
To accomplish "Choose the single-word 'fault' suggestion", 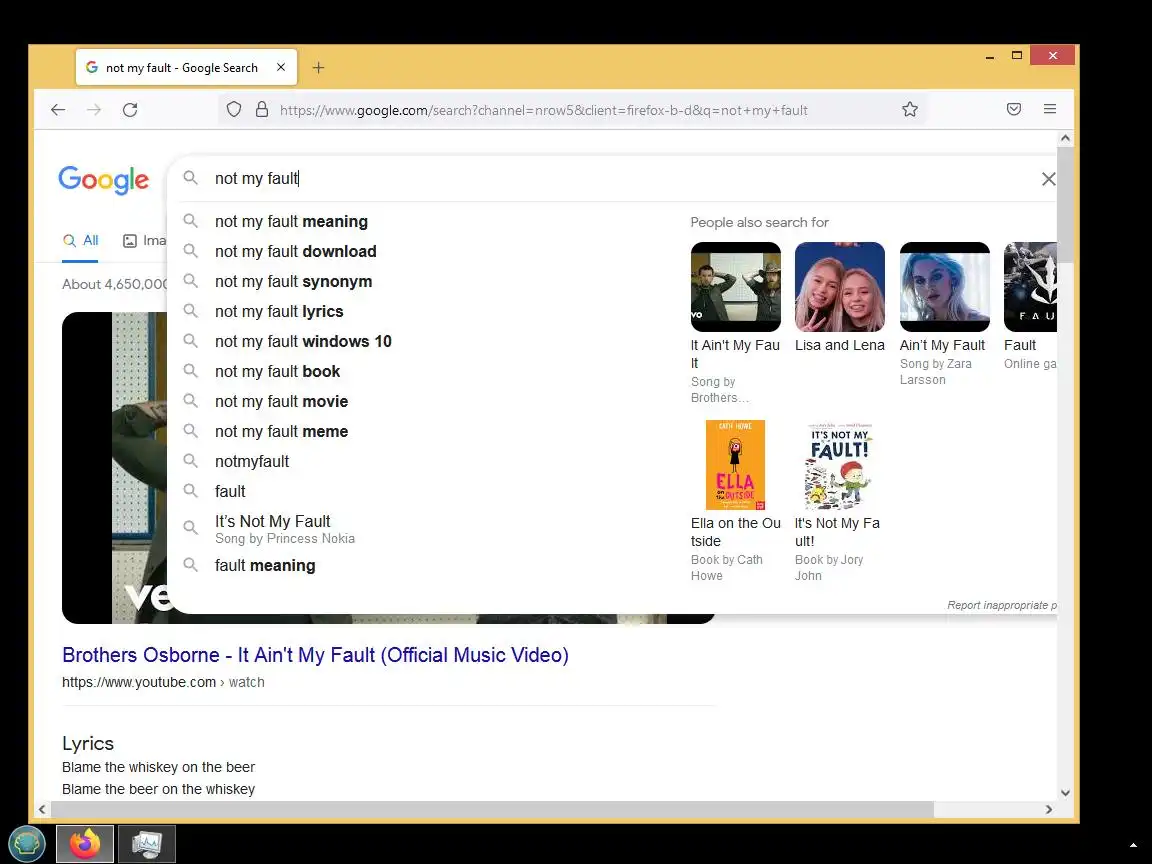I will pos(230,492).
